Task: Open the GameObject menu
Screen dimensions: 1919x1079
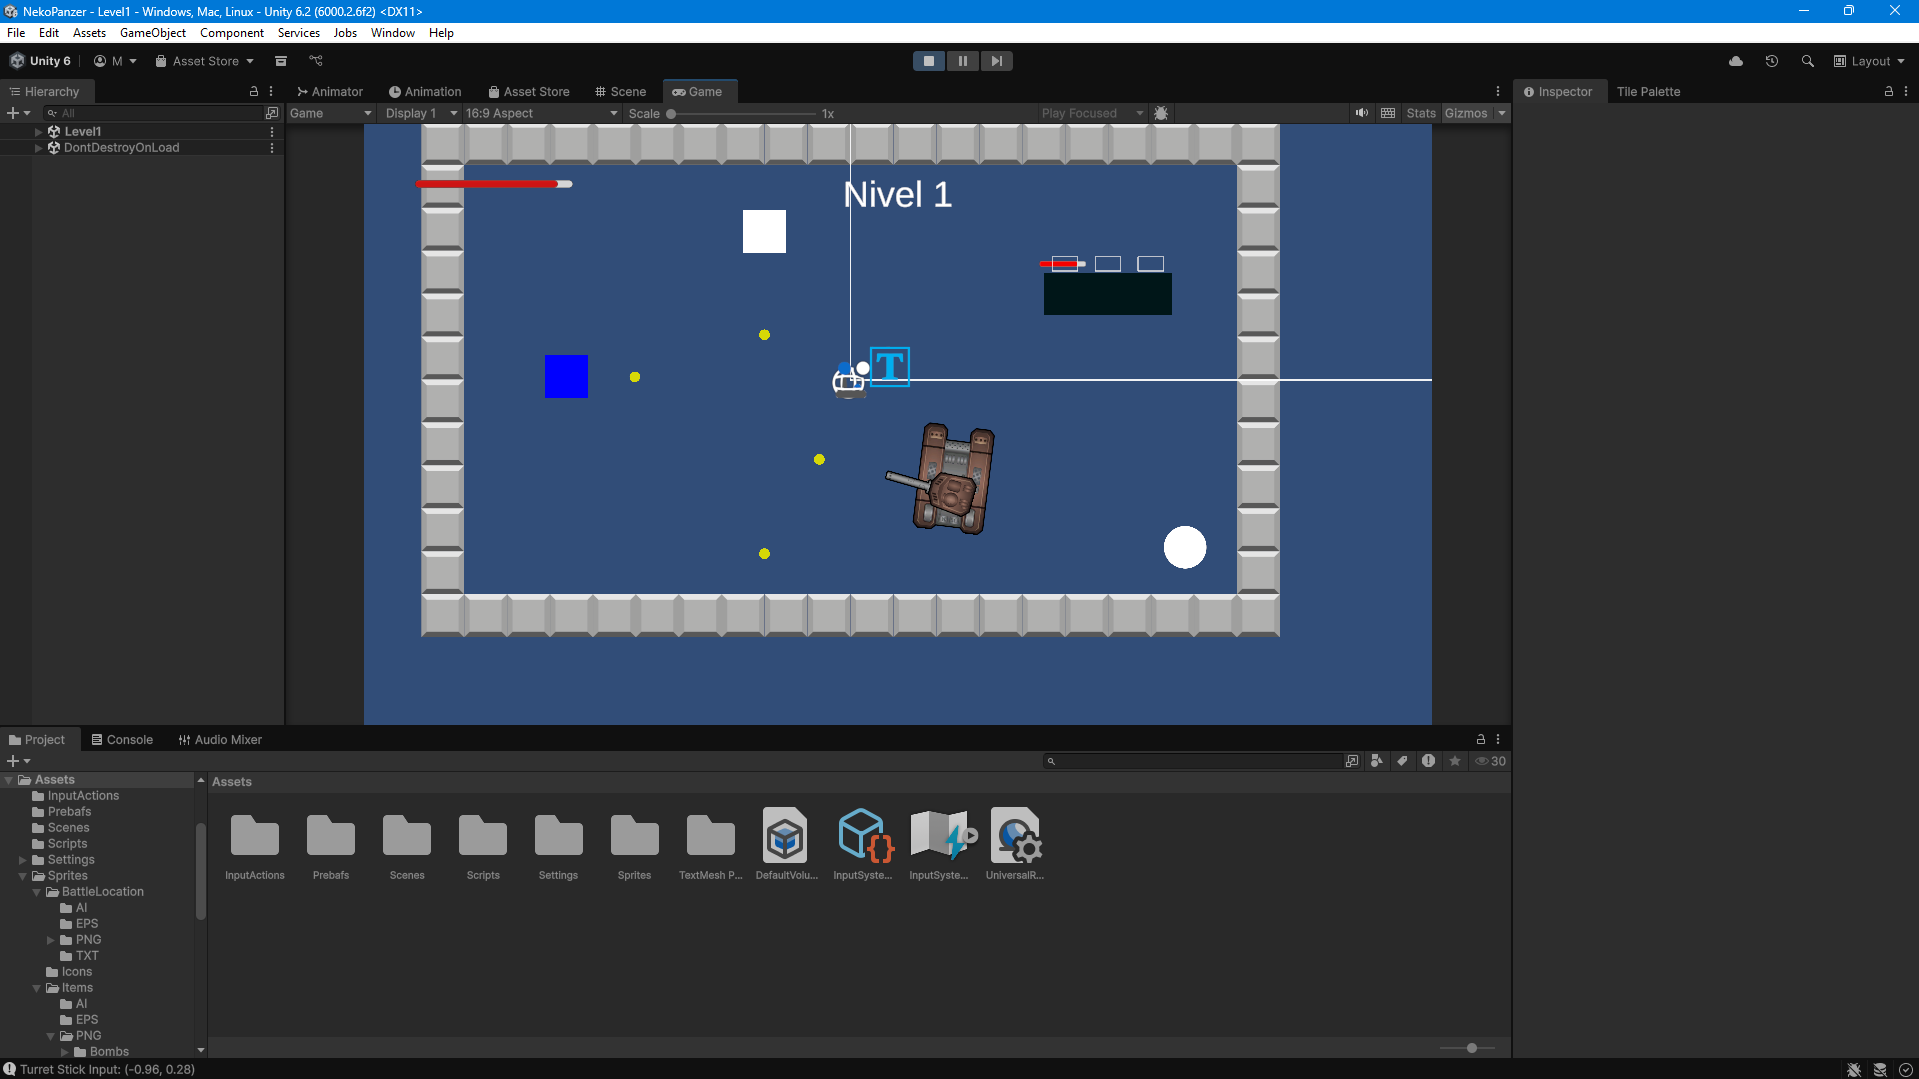Action: [152, 33]
